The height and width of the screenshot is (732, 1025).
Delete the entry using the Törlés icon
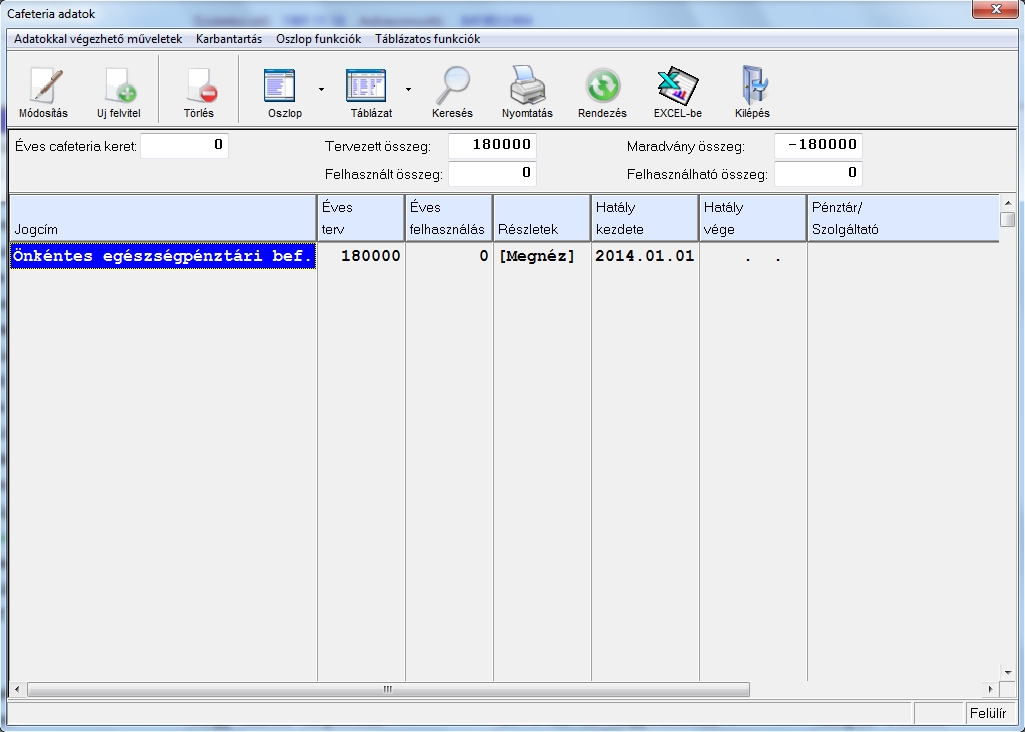(198, 88)
